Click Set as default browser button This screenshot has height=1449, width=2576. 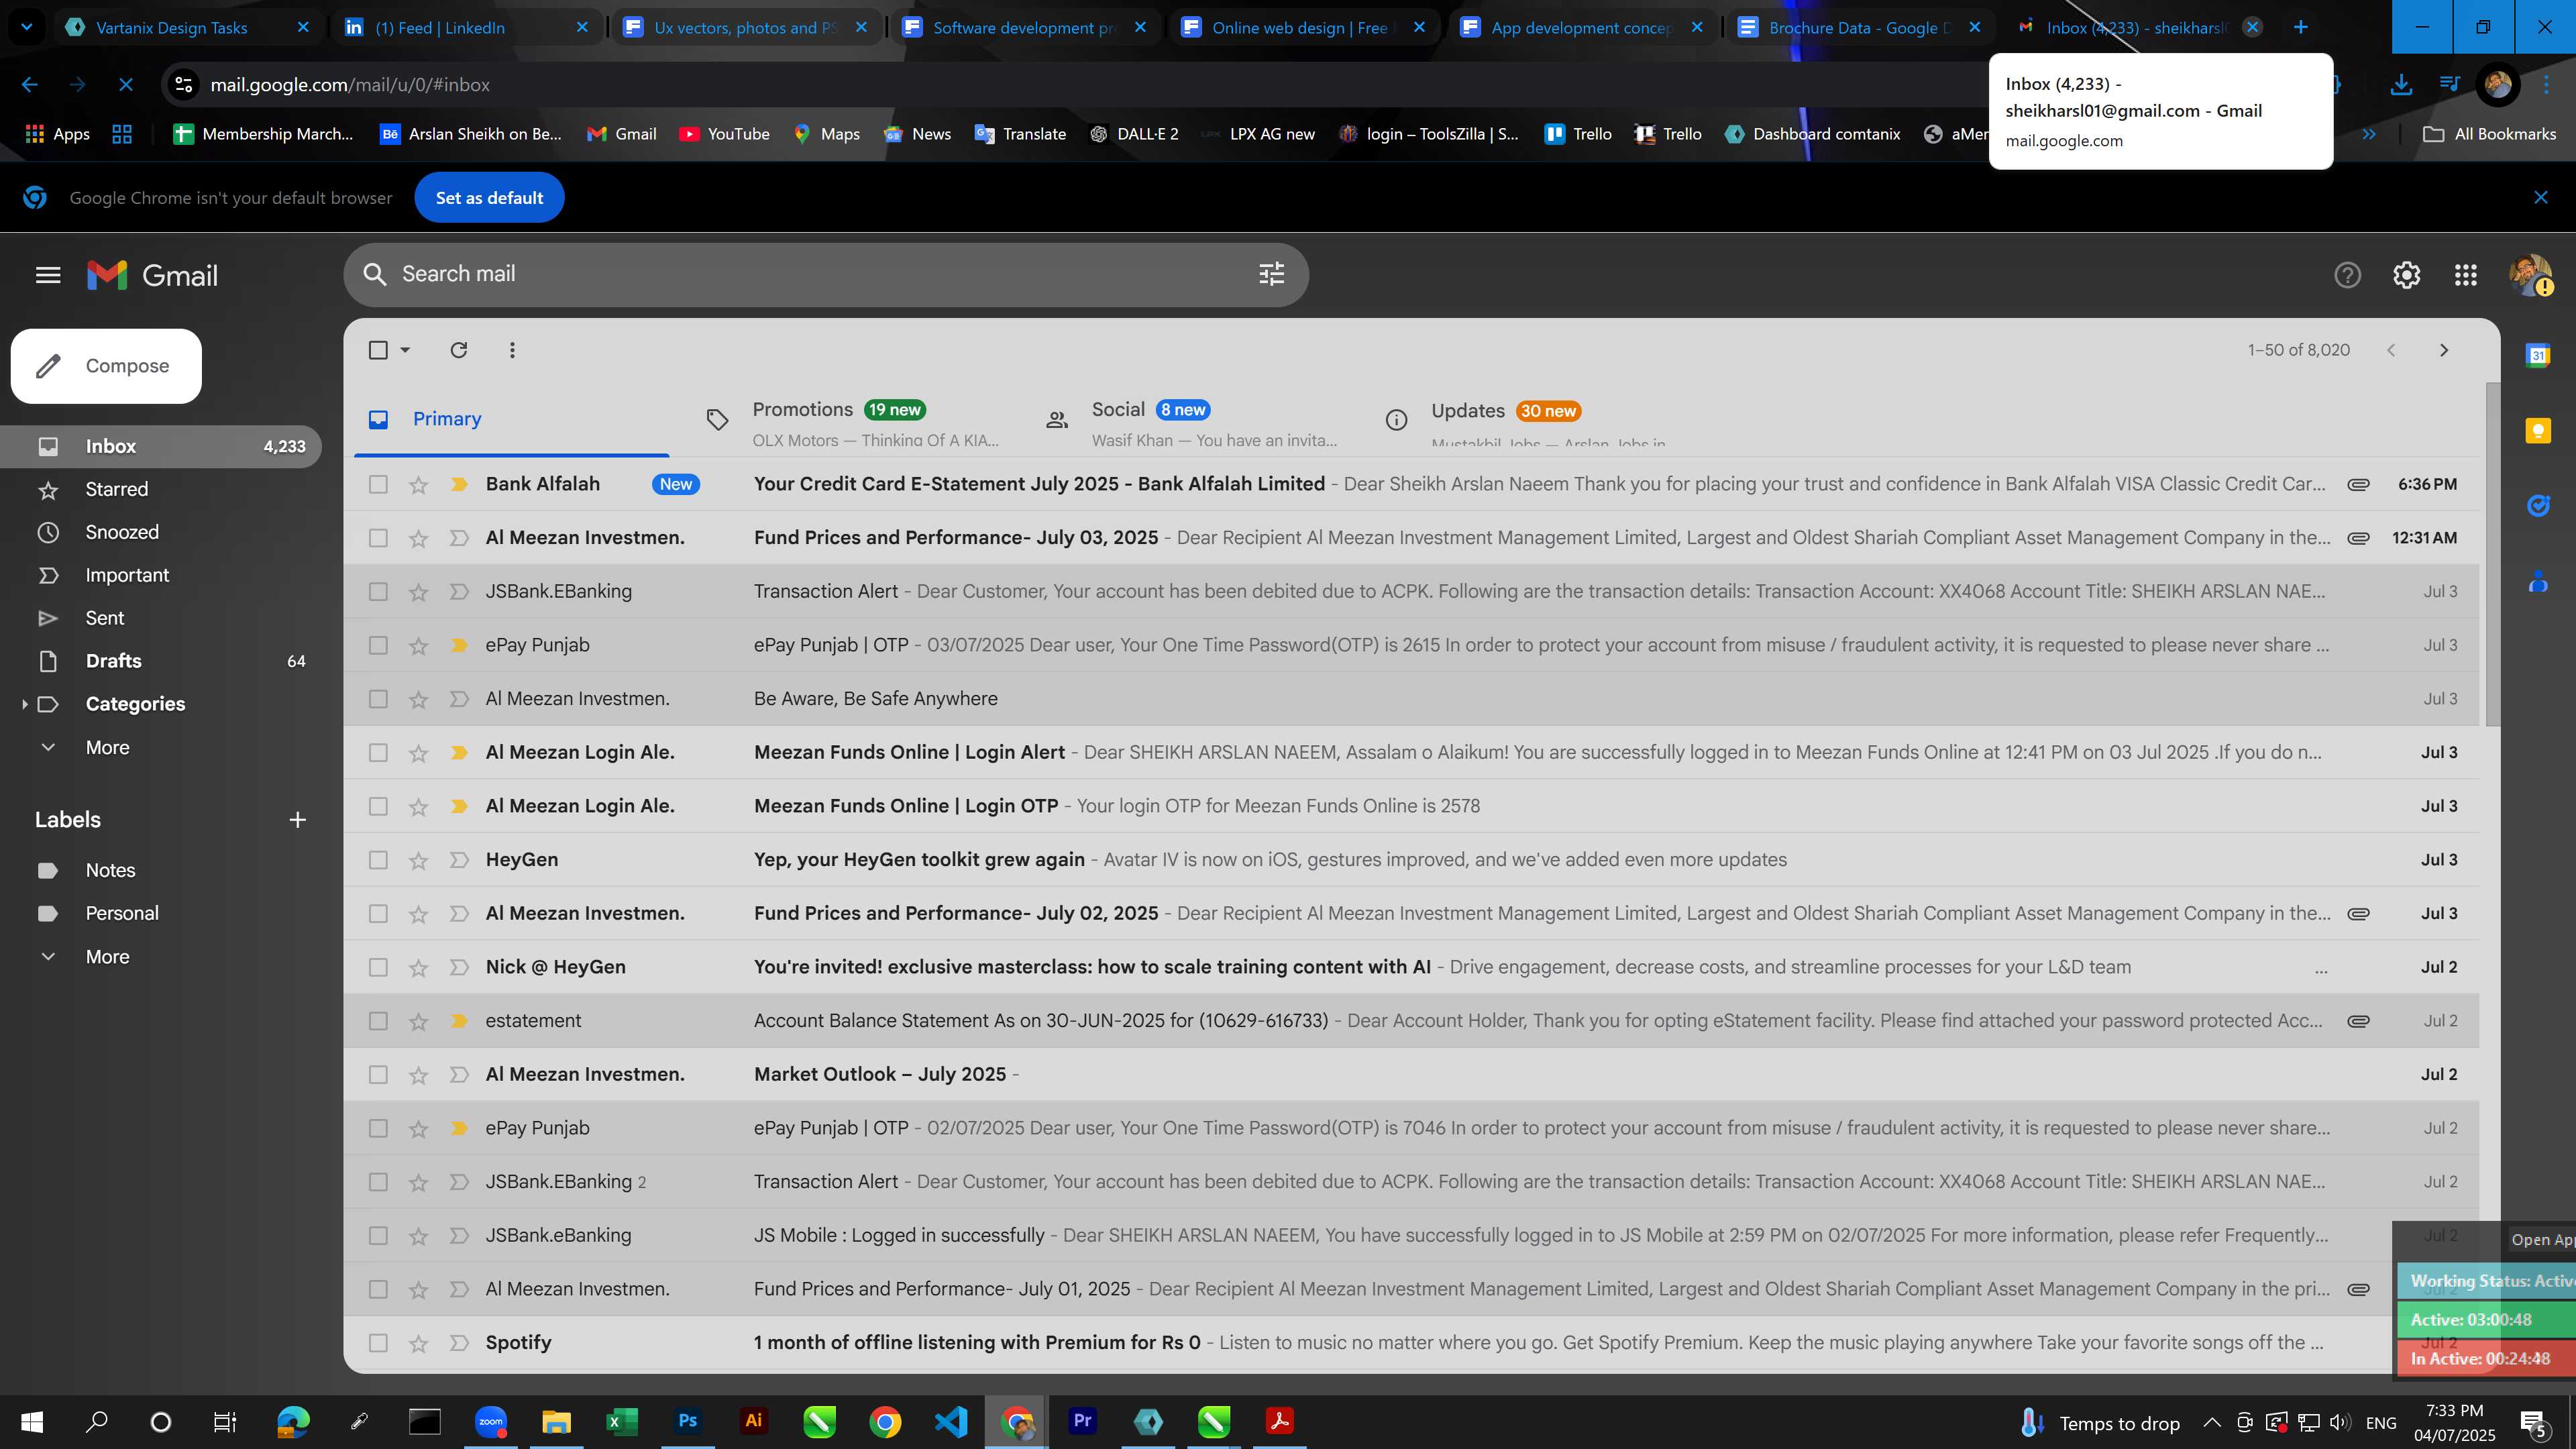(489, 198)
